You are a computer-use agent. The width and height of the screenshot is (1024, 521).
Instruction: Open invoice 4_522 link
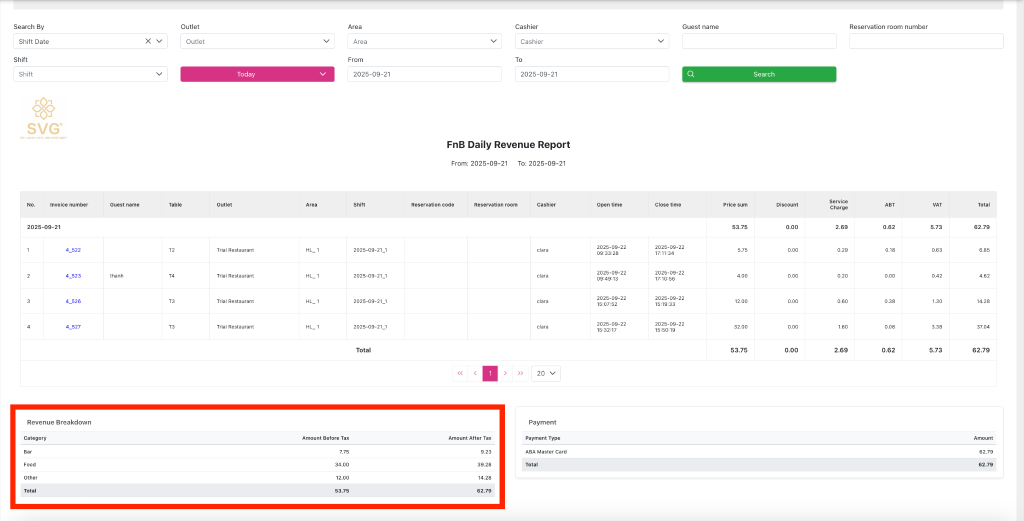tap(73, 250)
